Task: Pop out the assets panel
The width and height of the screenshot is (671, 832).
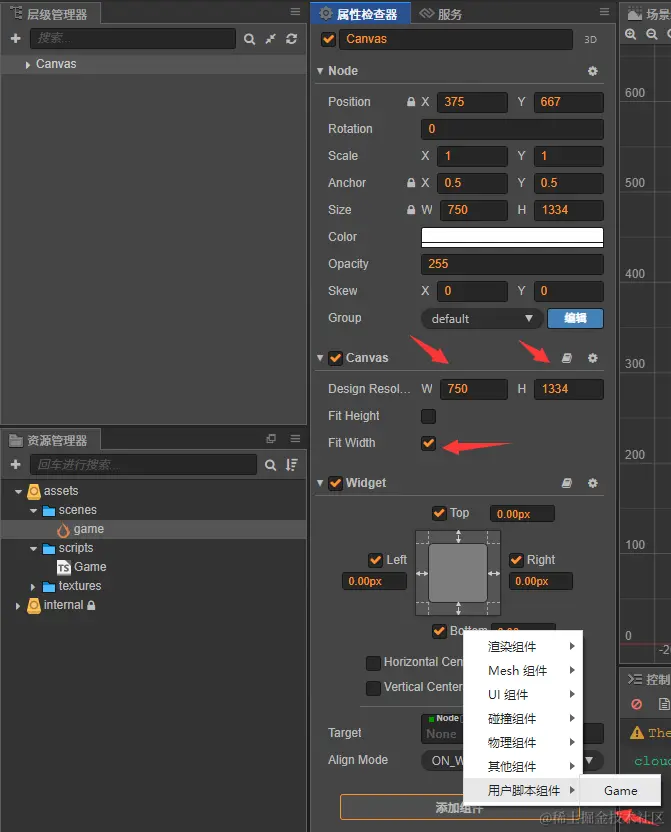Action: [271, 438]
